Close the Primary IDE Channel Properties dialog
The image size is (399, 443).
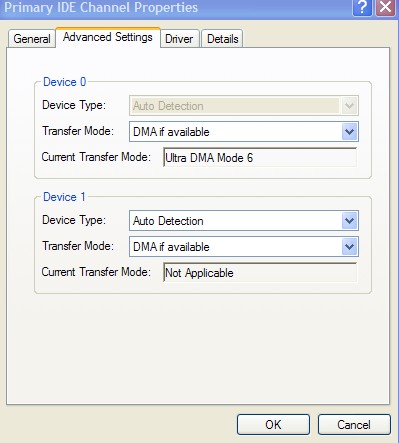[386, 7]
